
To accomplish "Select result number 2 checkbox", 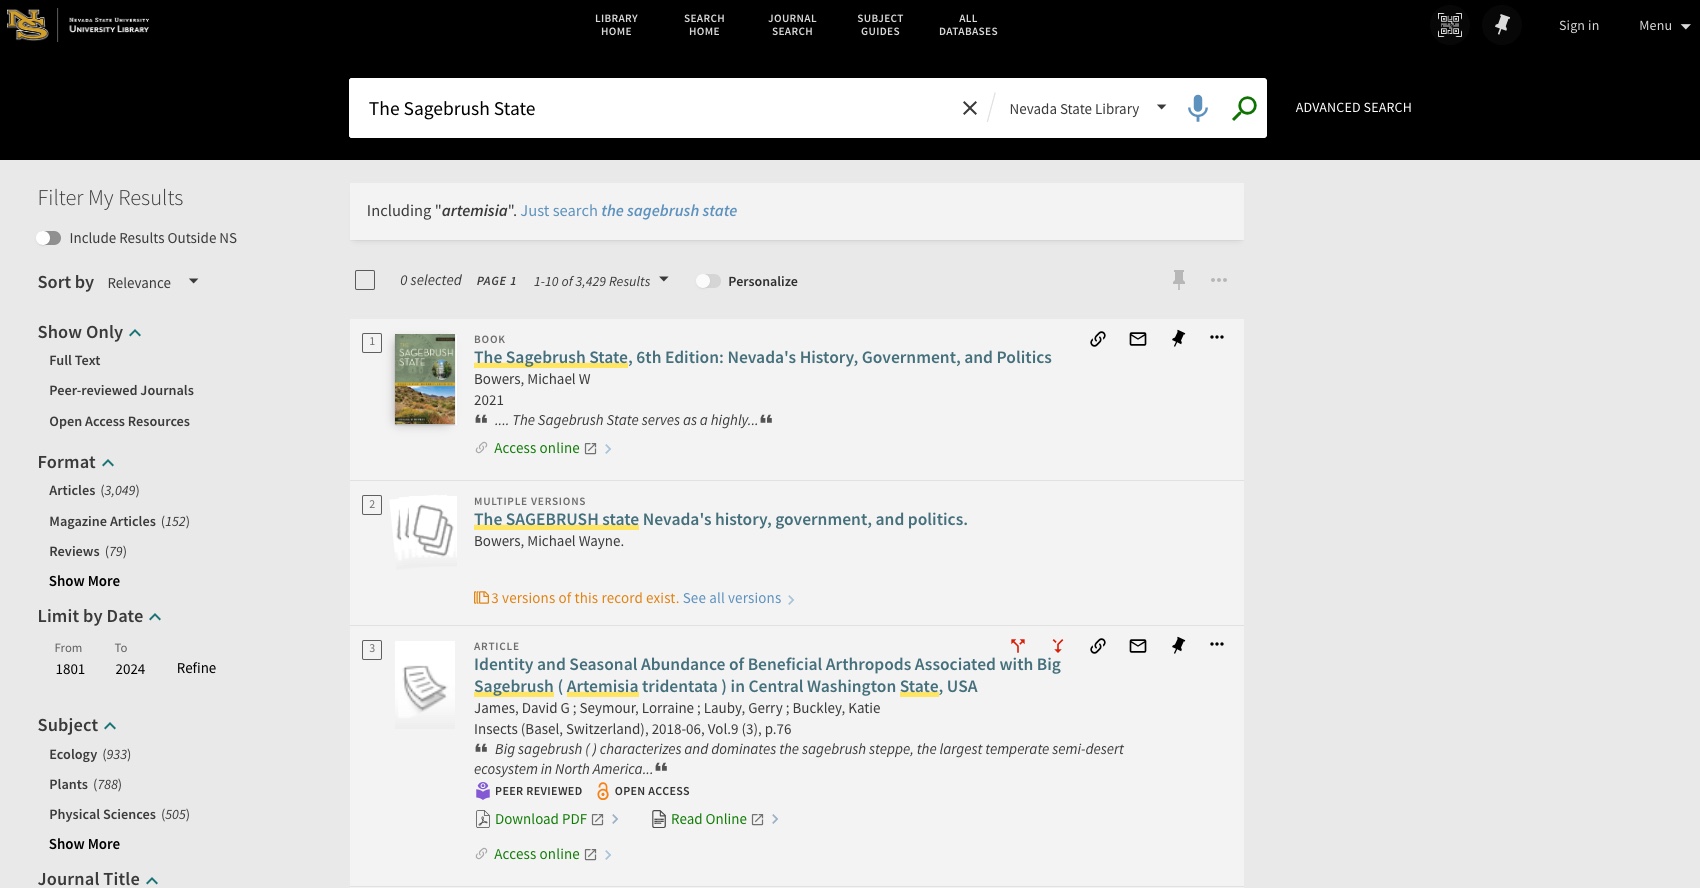I will pos(372,505).
